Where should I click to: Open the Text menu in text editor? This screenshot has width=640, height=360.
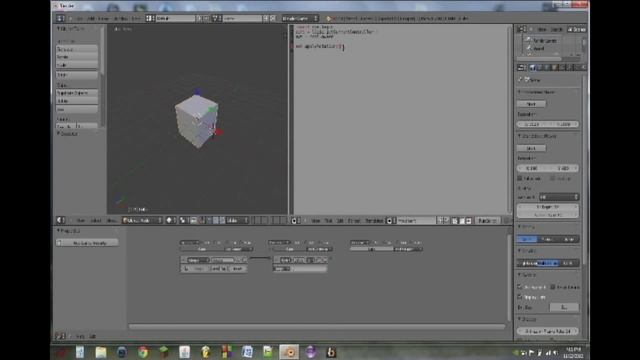[328, 221]
